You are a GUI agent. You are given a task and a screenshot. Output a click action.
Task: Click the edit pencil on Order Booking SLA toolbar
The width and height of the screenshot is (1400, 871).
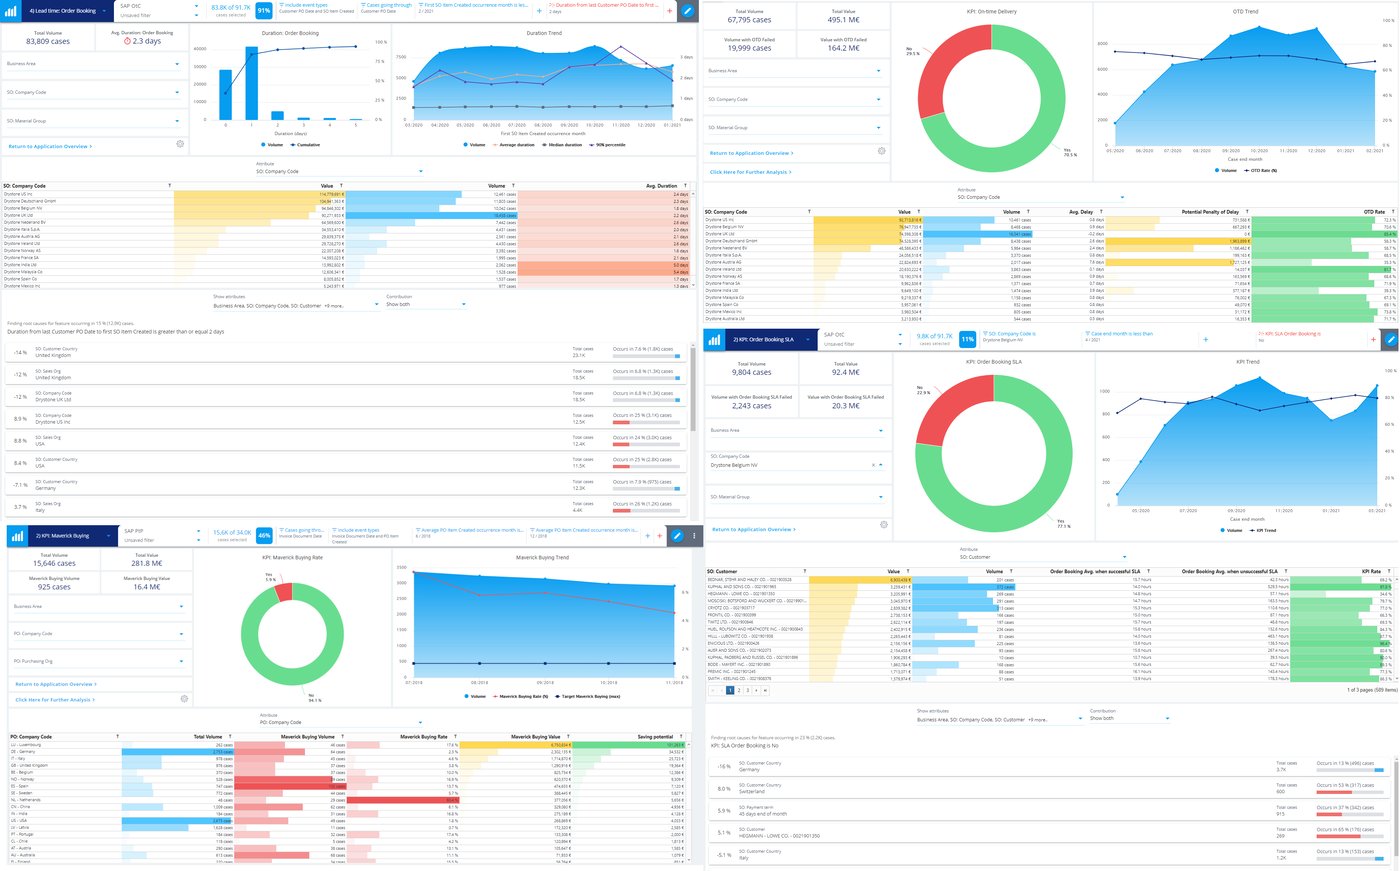[x=1390, y=340]
